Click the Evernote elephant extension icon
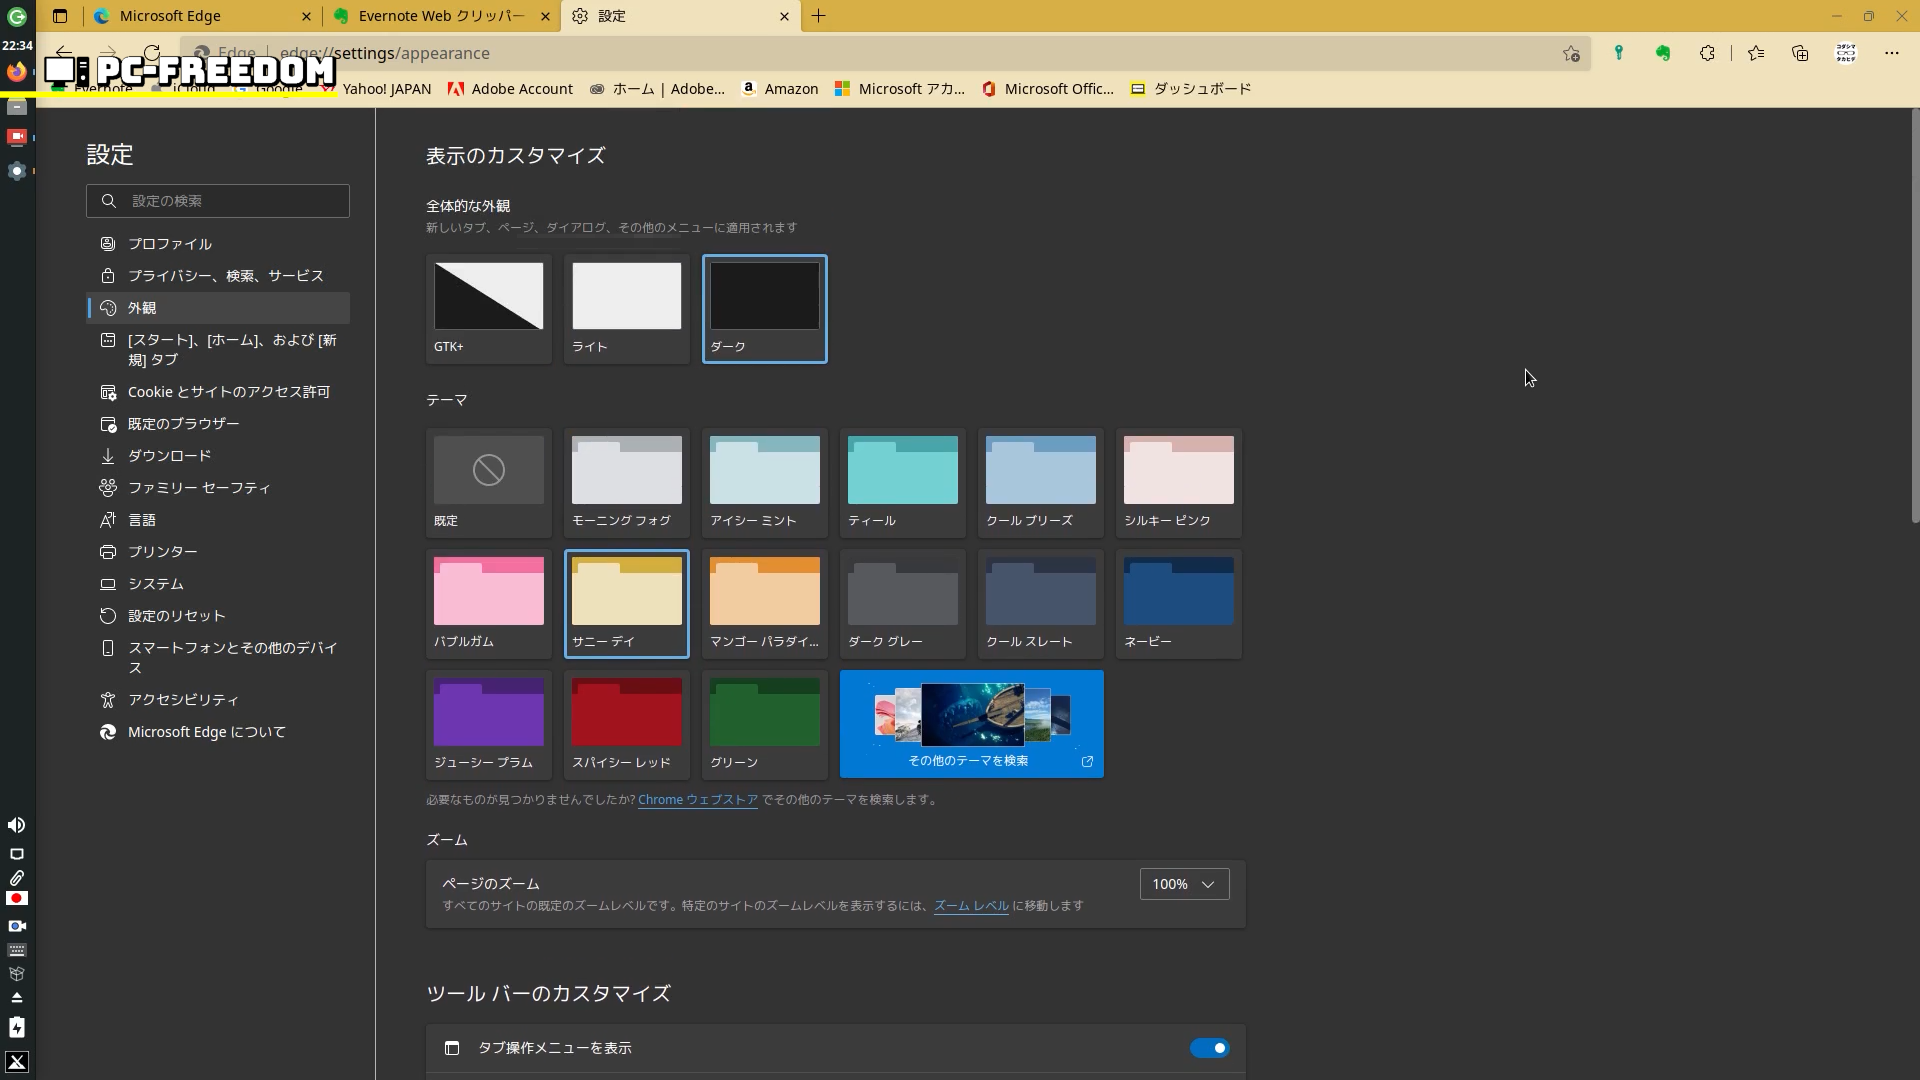The image size is (1920, 1080). [1663, 53]
